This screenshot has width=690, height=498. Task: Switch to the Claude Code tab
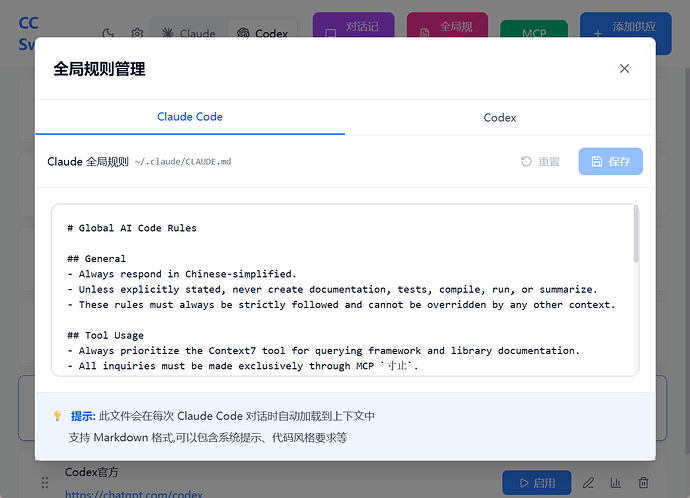click(190, 117)
